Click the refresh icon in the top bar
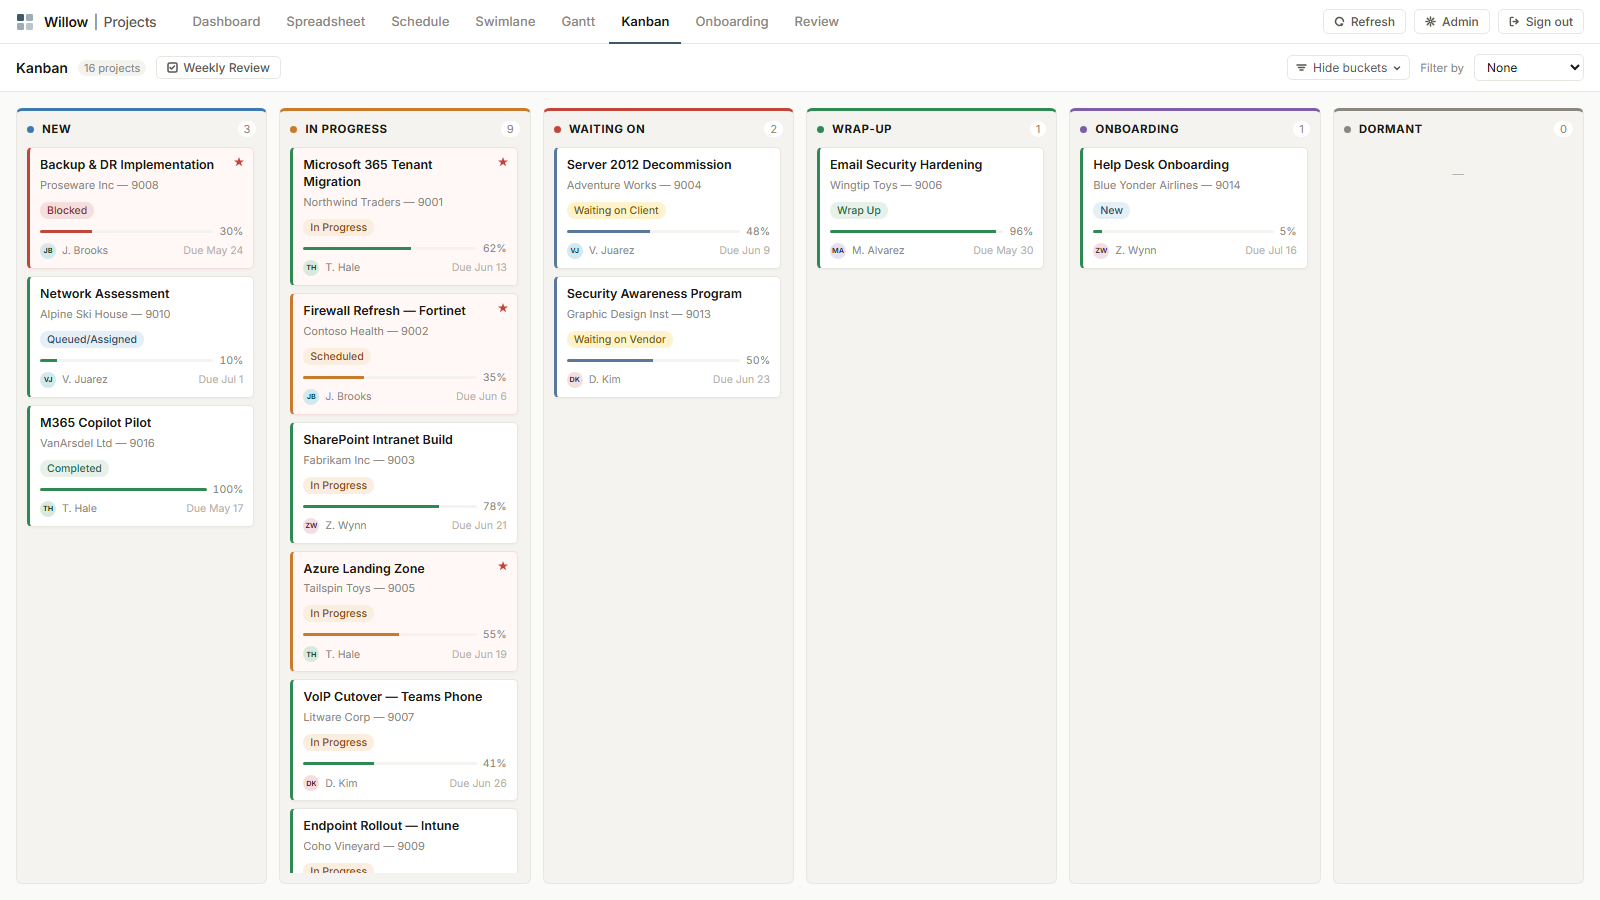This screenshot has width=1600, height=900. point(1340,22)
